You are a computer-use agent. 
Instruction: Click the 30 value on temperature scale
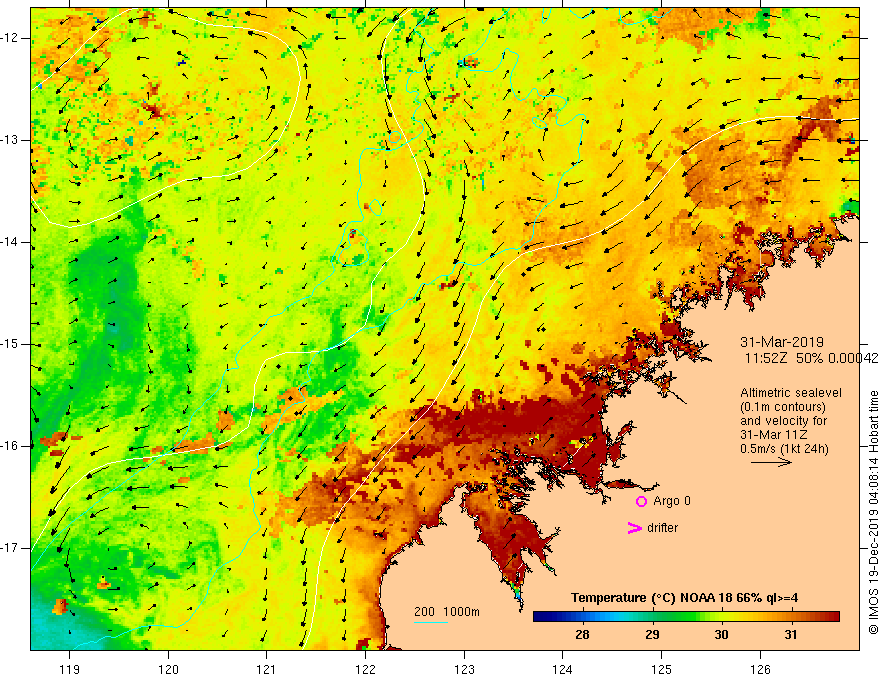point(721,635)
